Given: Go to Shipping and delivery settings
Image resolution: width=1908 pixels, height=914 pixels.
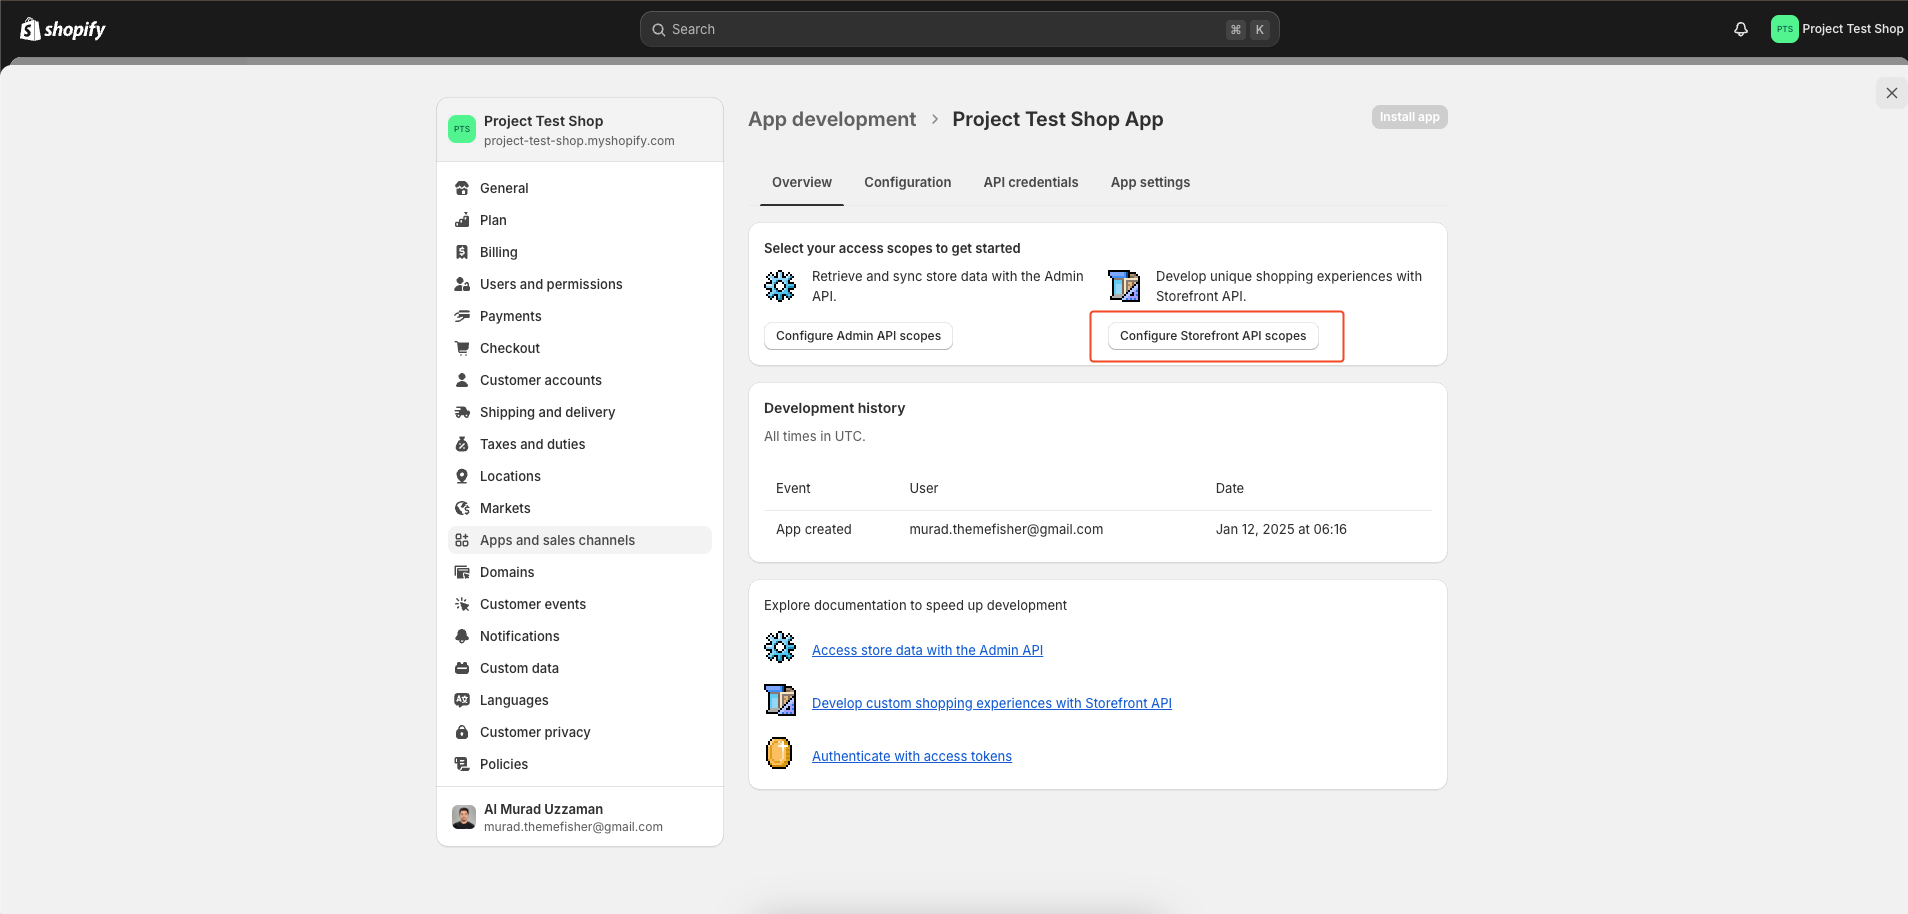Looking at the screenshot, I should (x=580, y=412).
